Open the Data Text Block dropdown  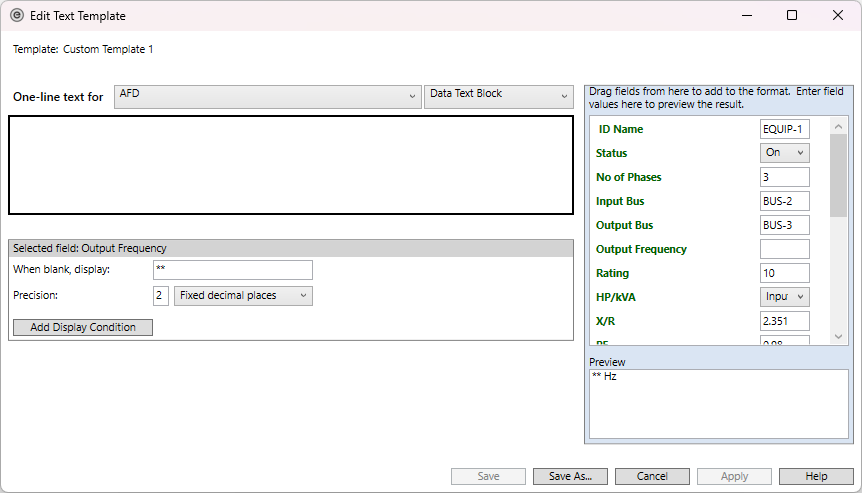(499, 97)
